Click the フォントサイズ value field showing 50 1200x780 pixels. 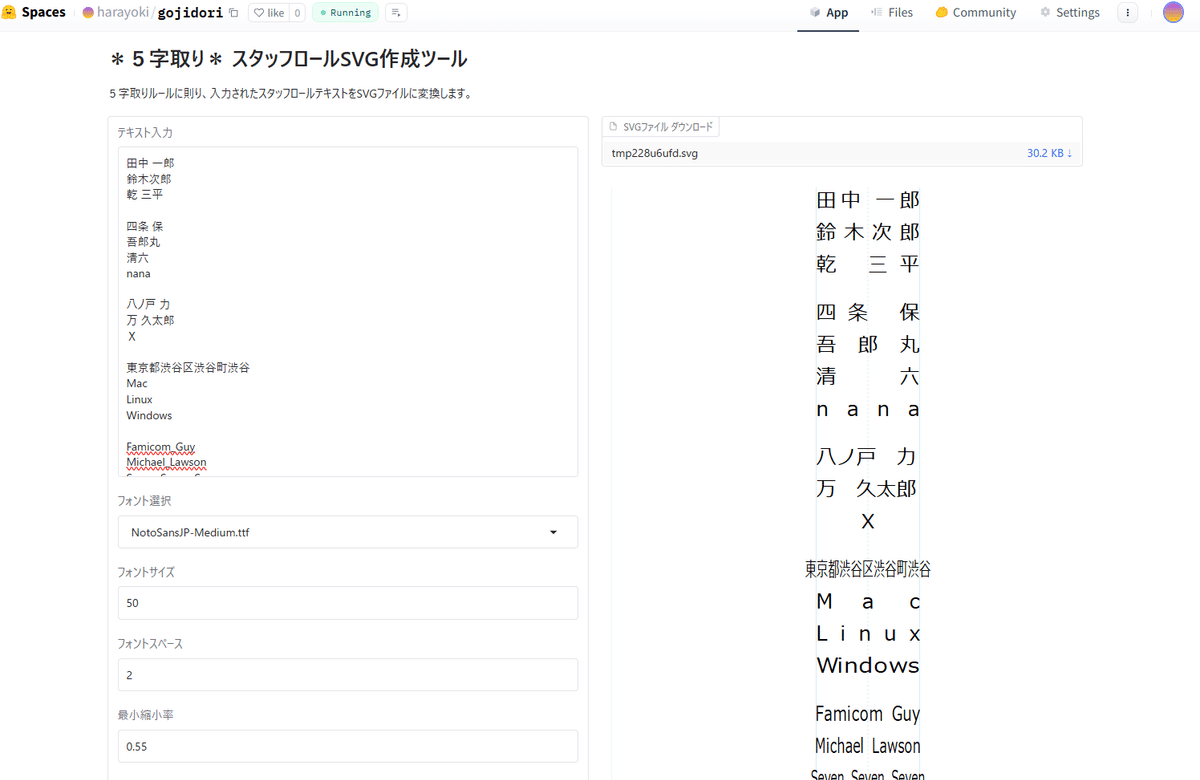point(347,603)
